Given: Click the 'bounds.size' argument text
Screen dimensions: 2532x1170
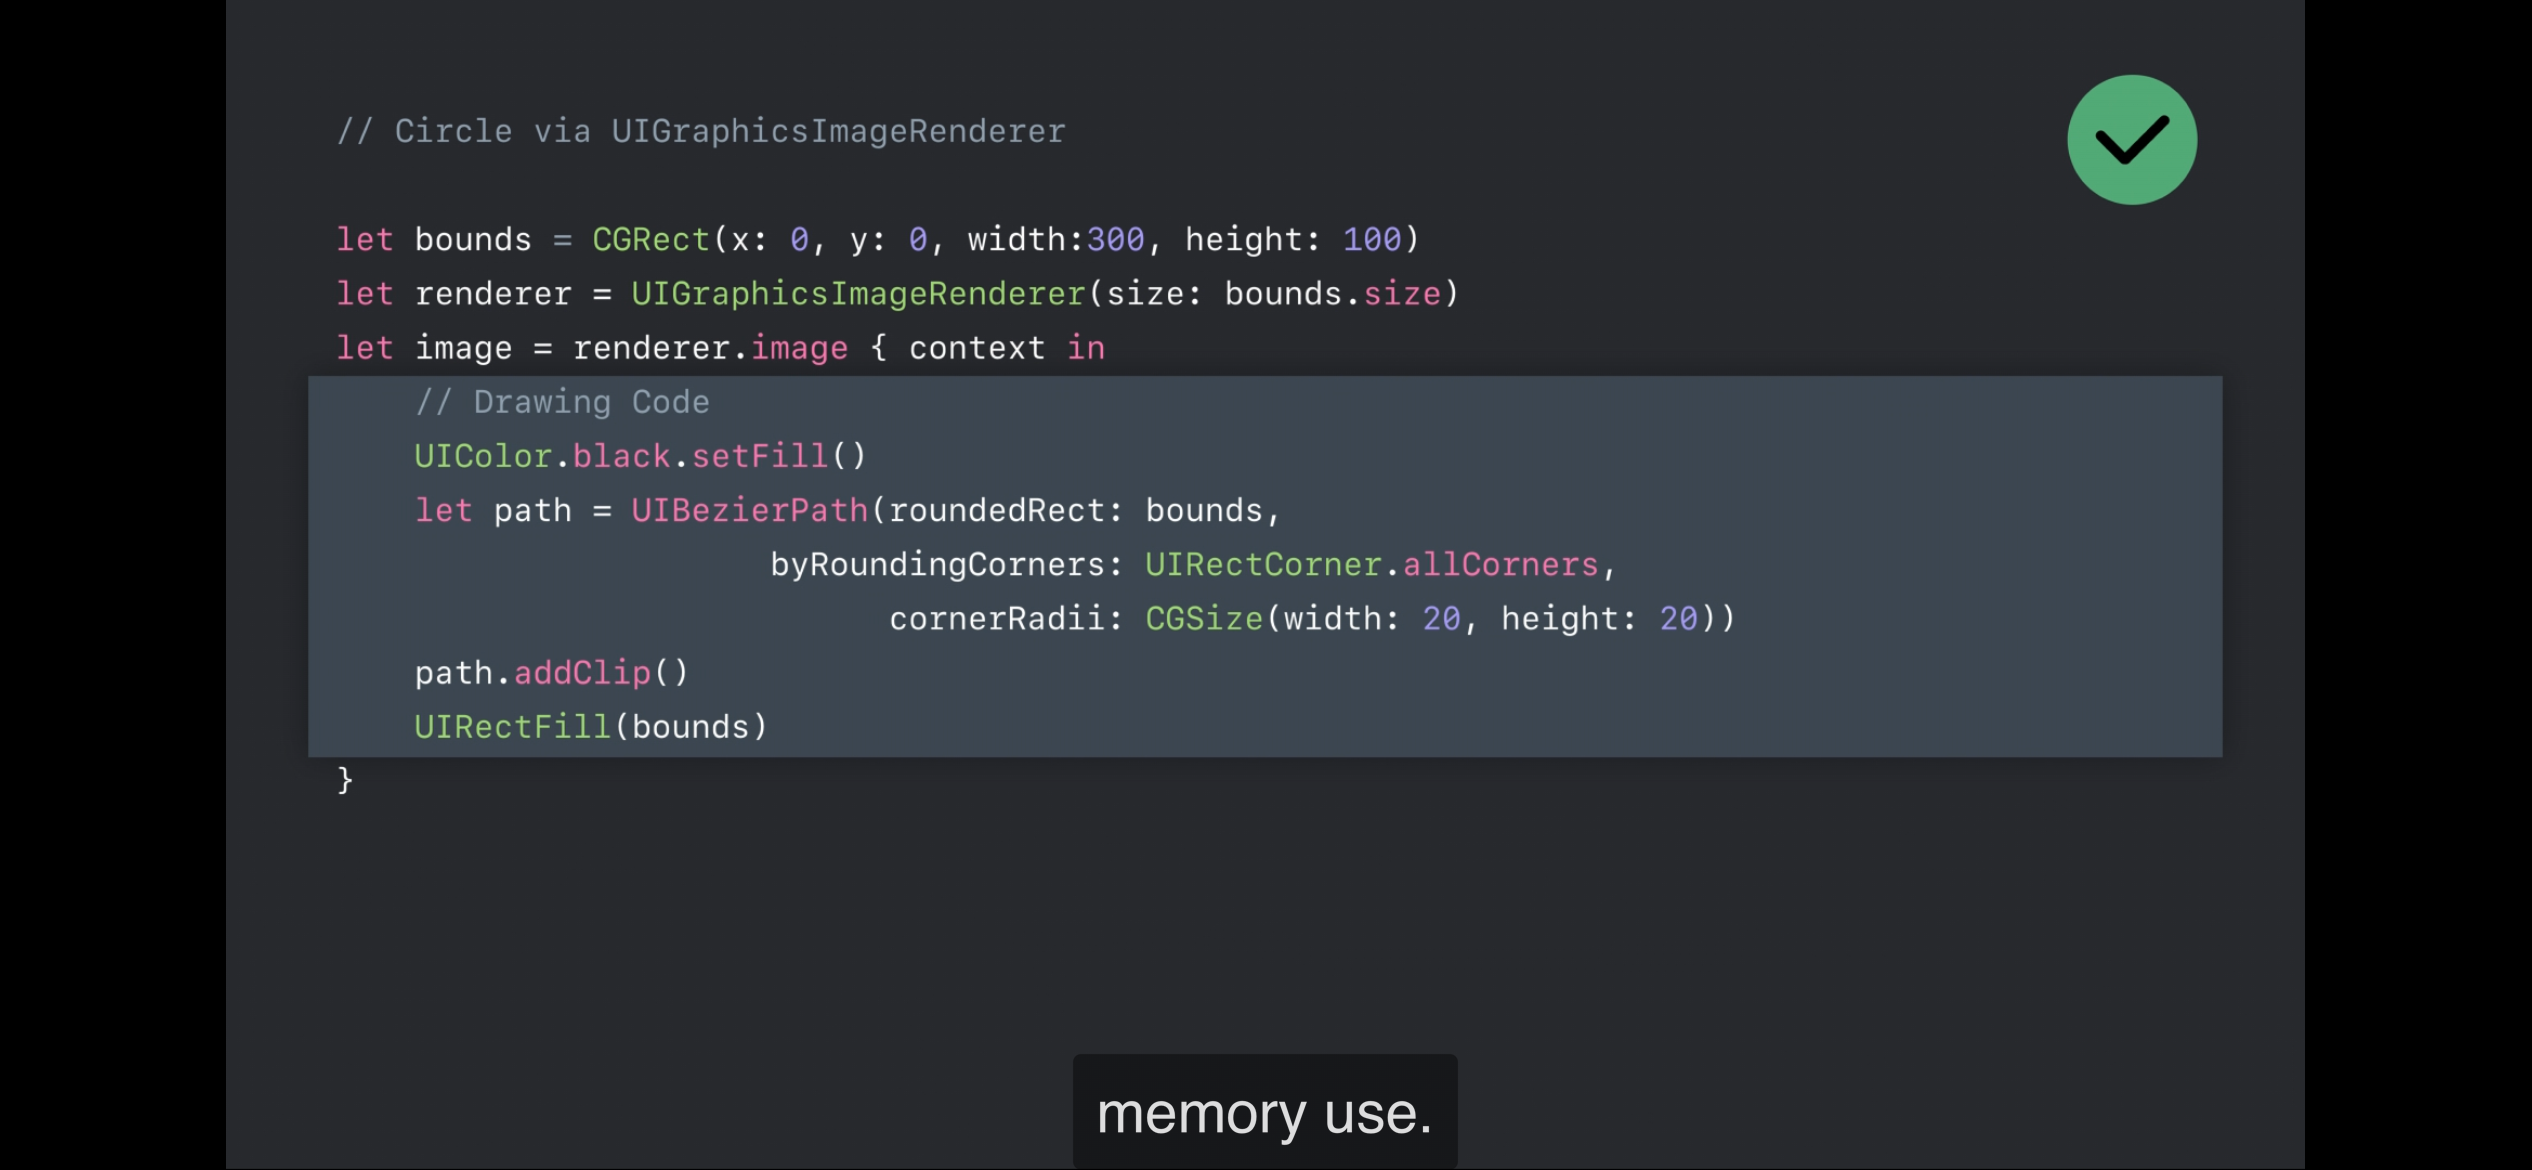Looking at the screenshot, I should 1332,294.
